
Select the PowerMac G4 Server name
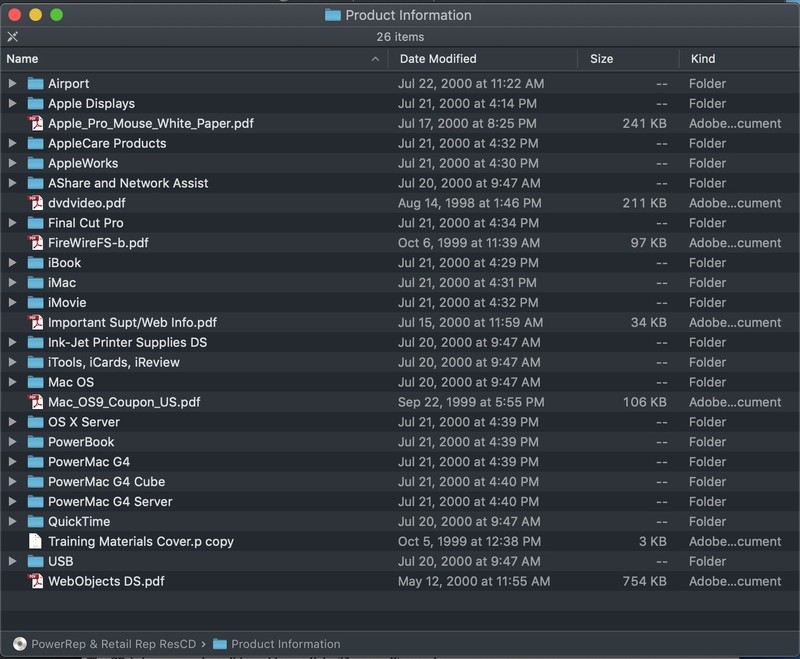pos(110,501)
